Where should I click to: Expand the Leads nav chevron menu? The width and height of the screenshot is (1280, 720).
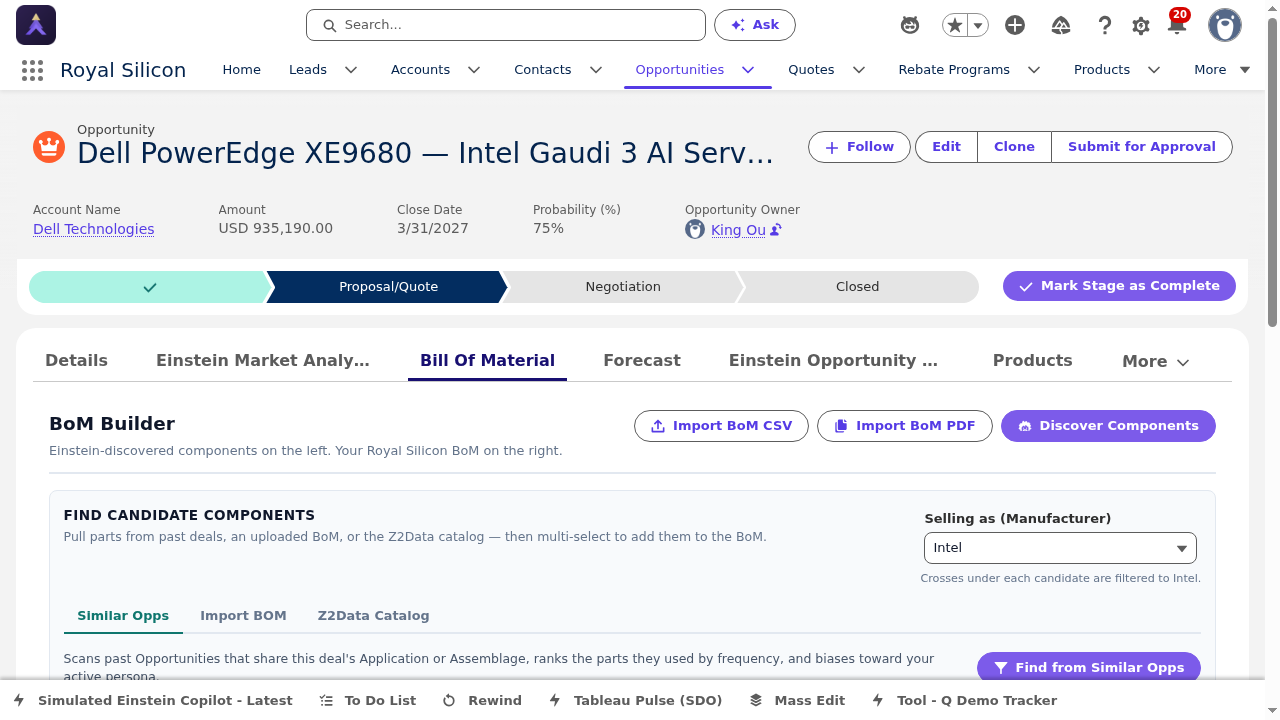[x=351, y=70]
